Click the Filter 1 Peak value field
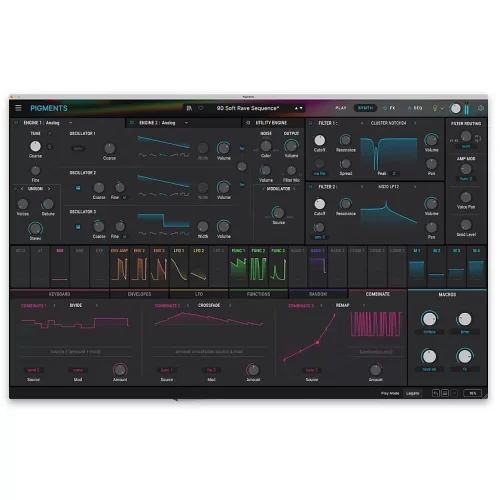 394,173
